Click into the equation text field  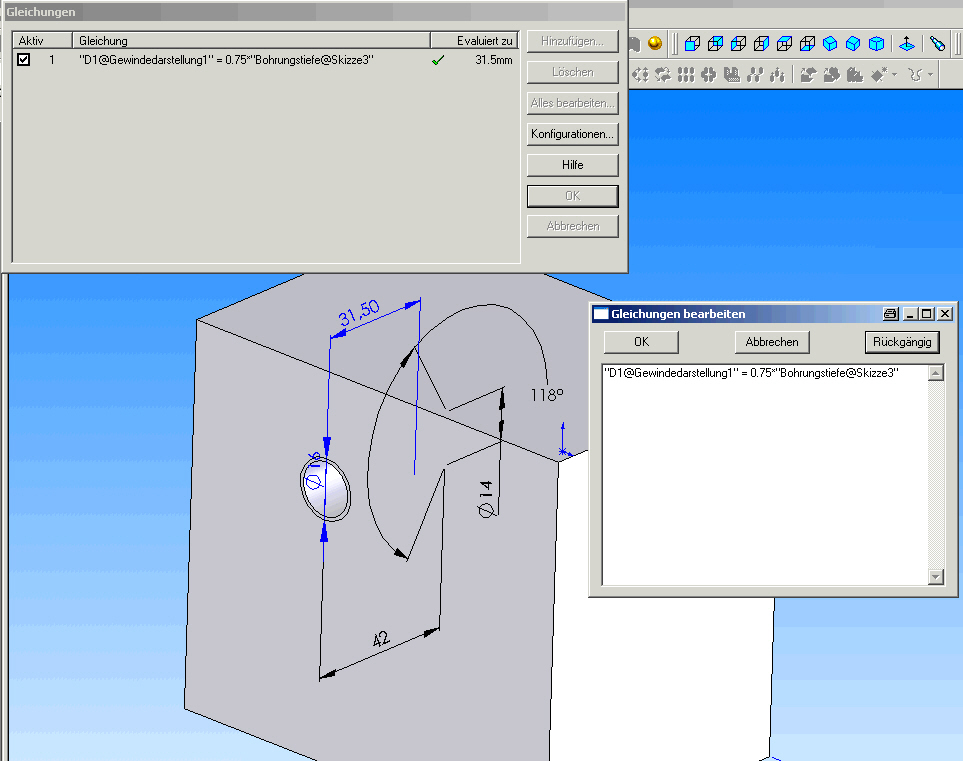tap(765, 475)
